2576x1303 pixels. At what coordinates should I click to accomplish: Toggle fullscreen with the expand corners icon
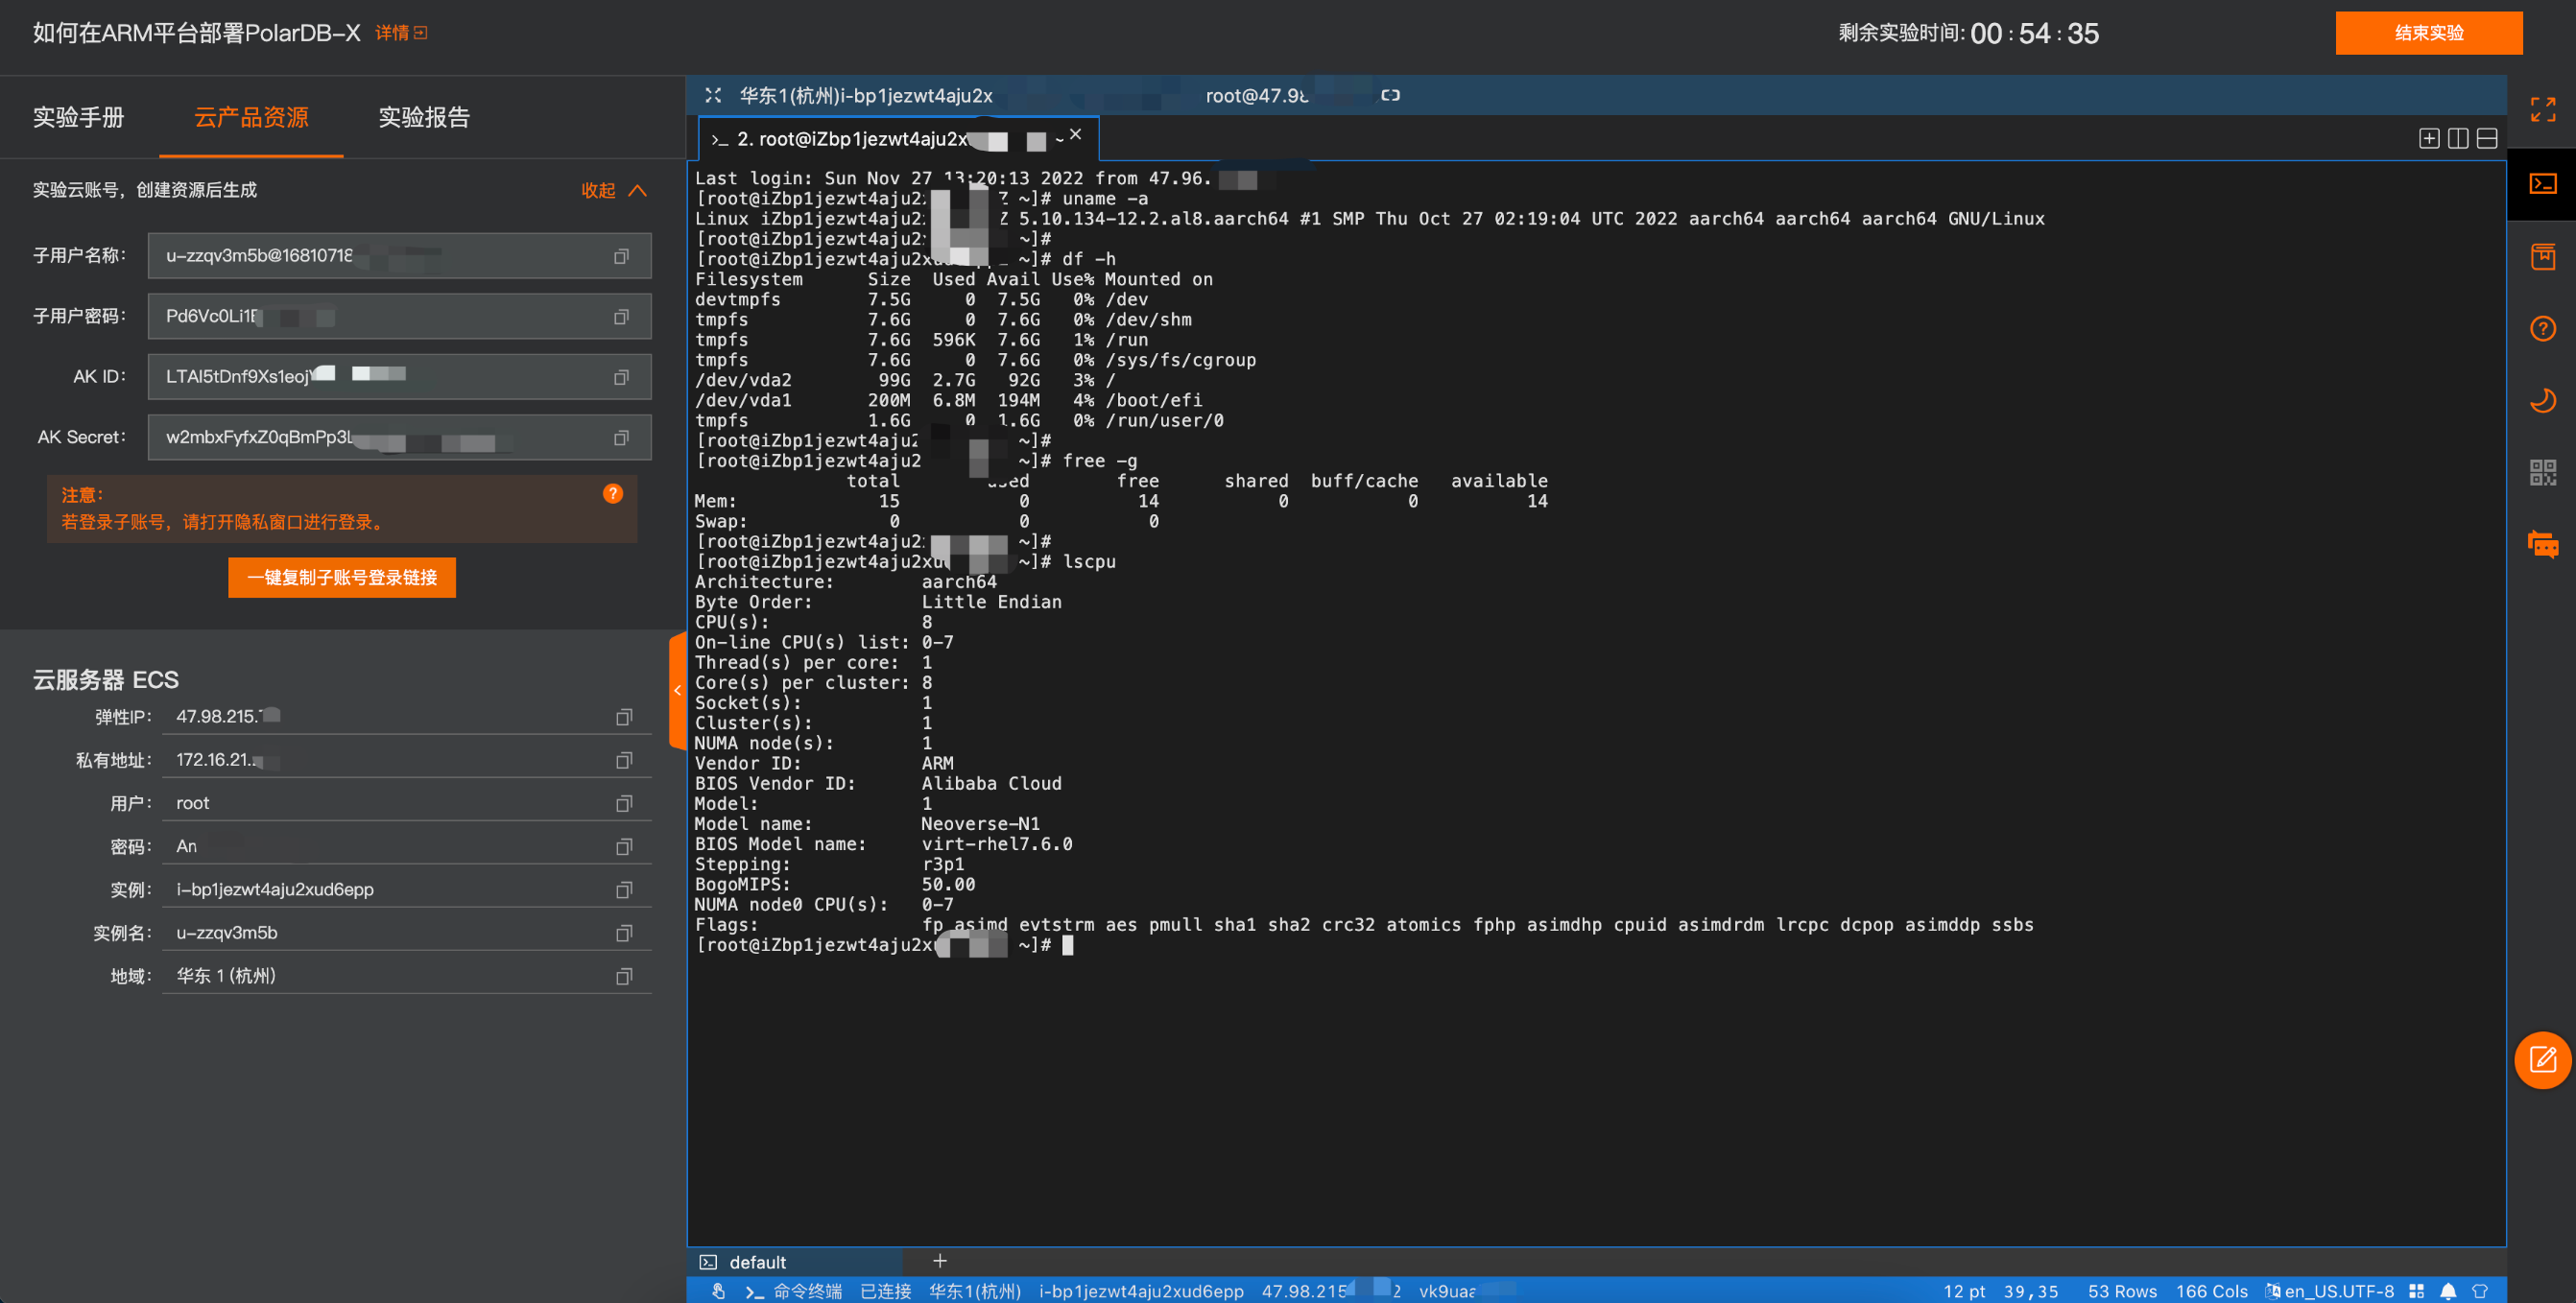pos(2542,109)
